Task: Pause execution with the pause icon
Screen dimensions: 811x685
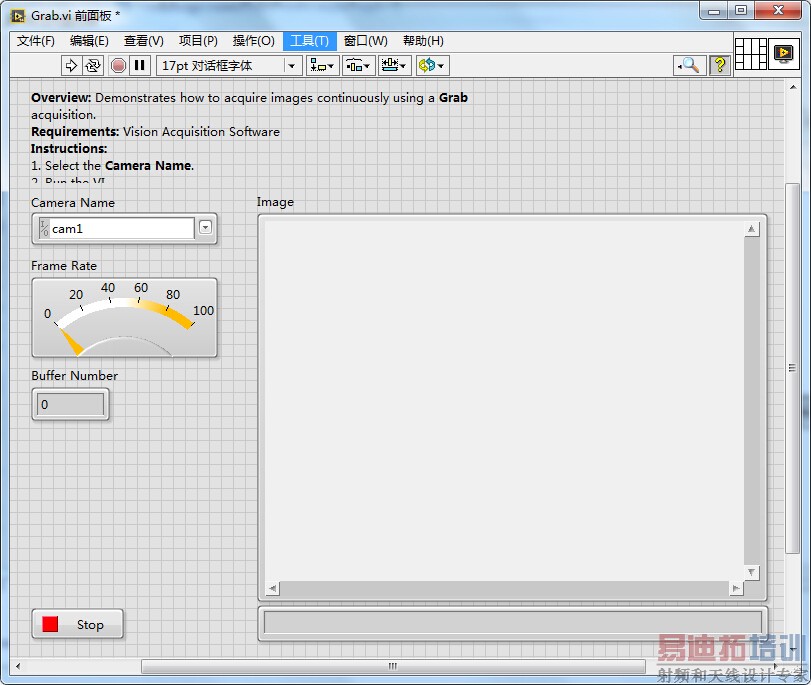Action: coord(140,66)
